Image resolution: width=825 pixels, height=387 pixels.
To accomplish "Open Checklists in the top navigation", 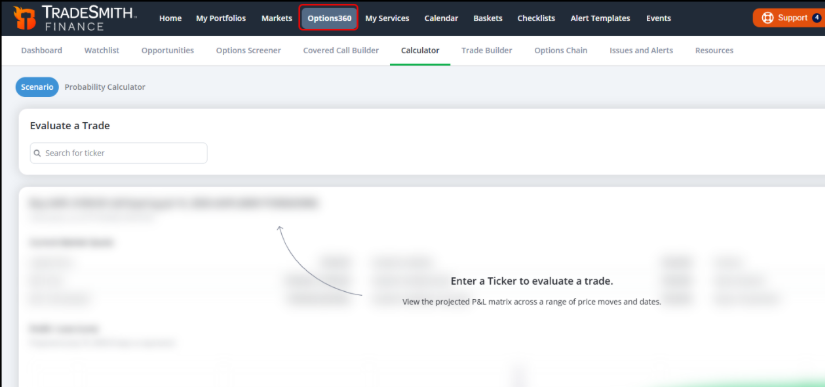I will (536, 18).
